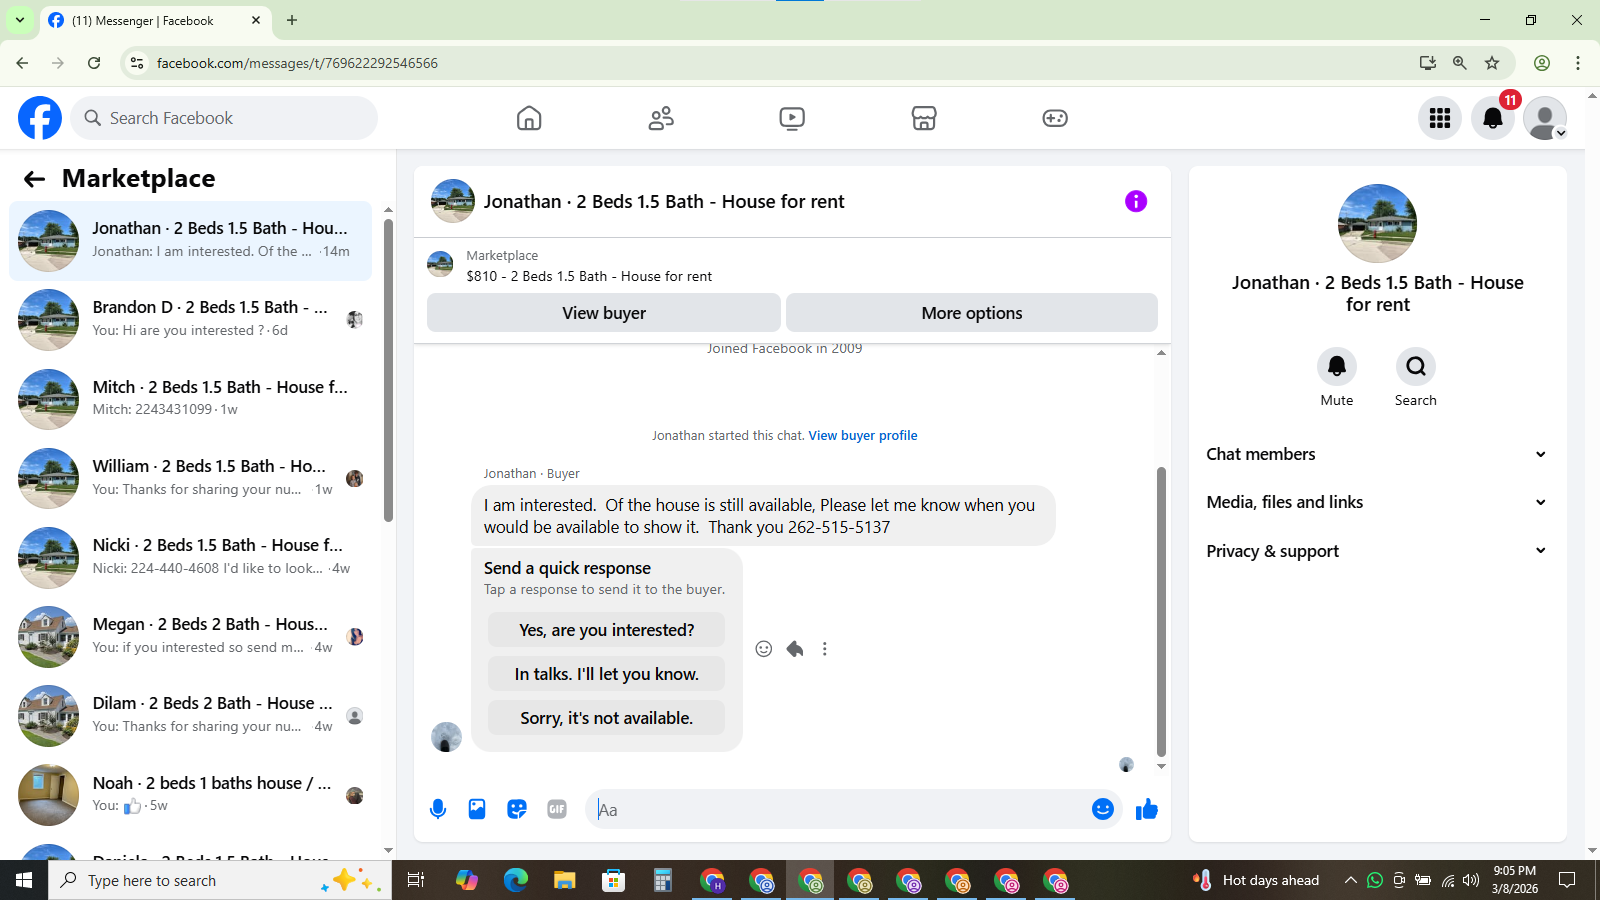The height and width of the screenshot is (900, 1600).
Task: Search in conversation magnifier icon
Action: coord(1416,367)
